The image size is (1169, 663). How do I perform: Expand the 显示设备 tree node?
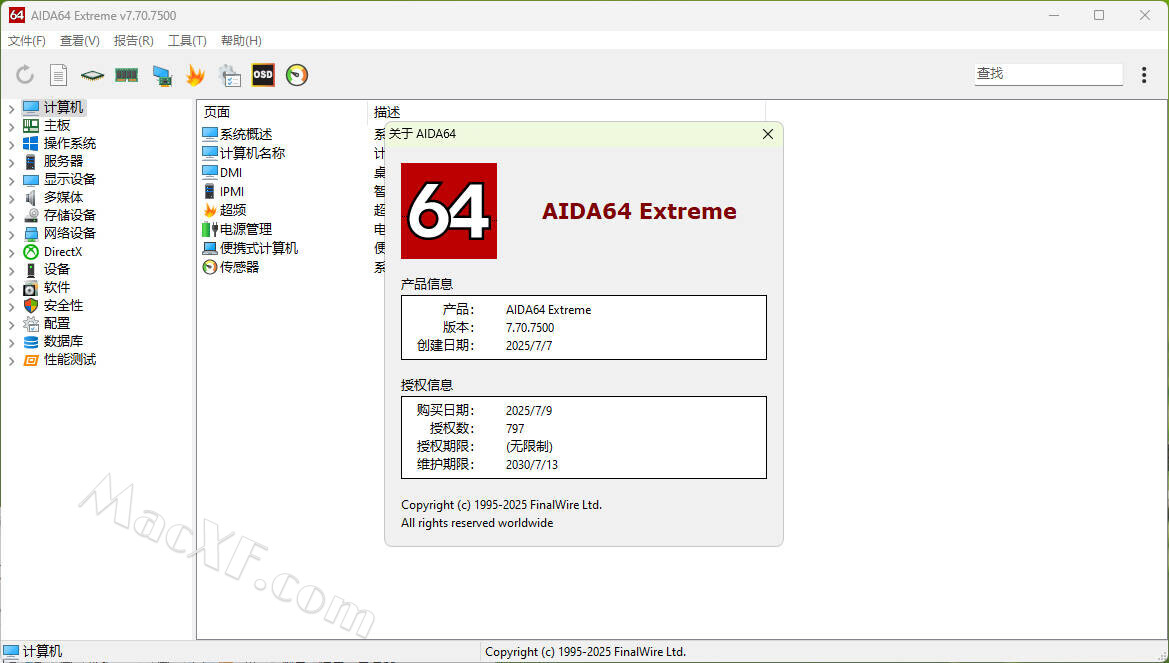[11, 180]
